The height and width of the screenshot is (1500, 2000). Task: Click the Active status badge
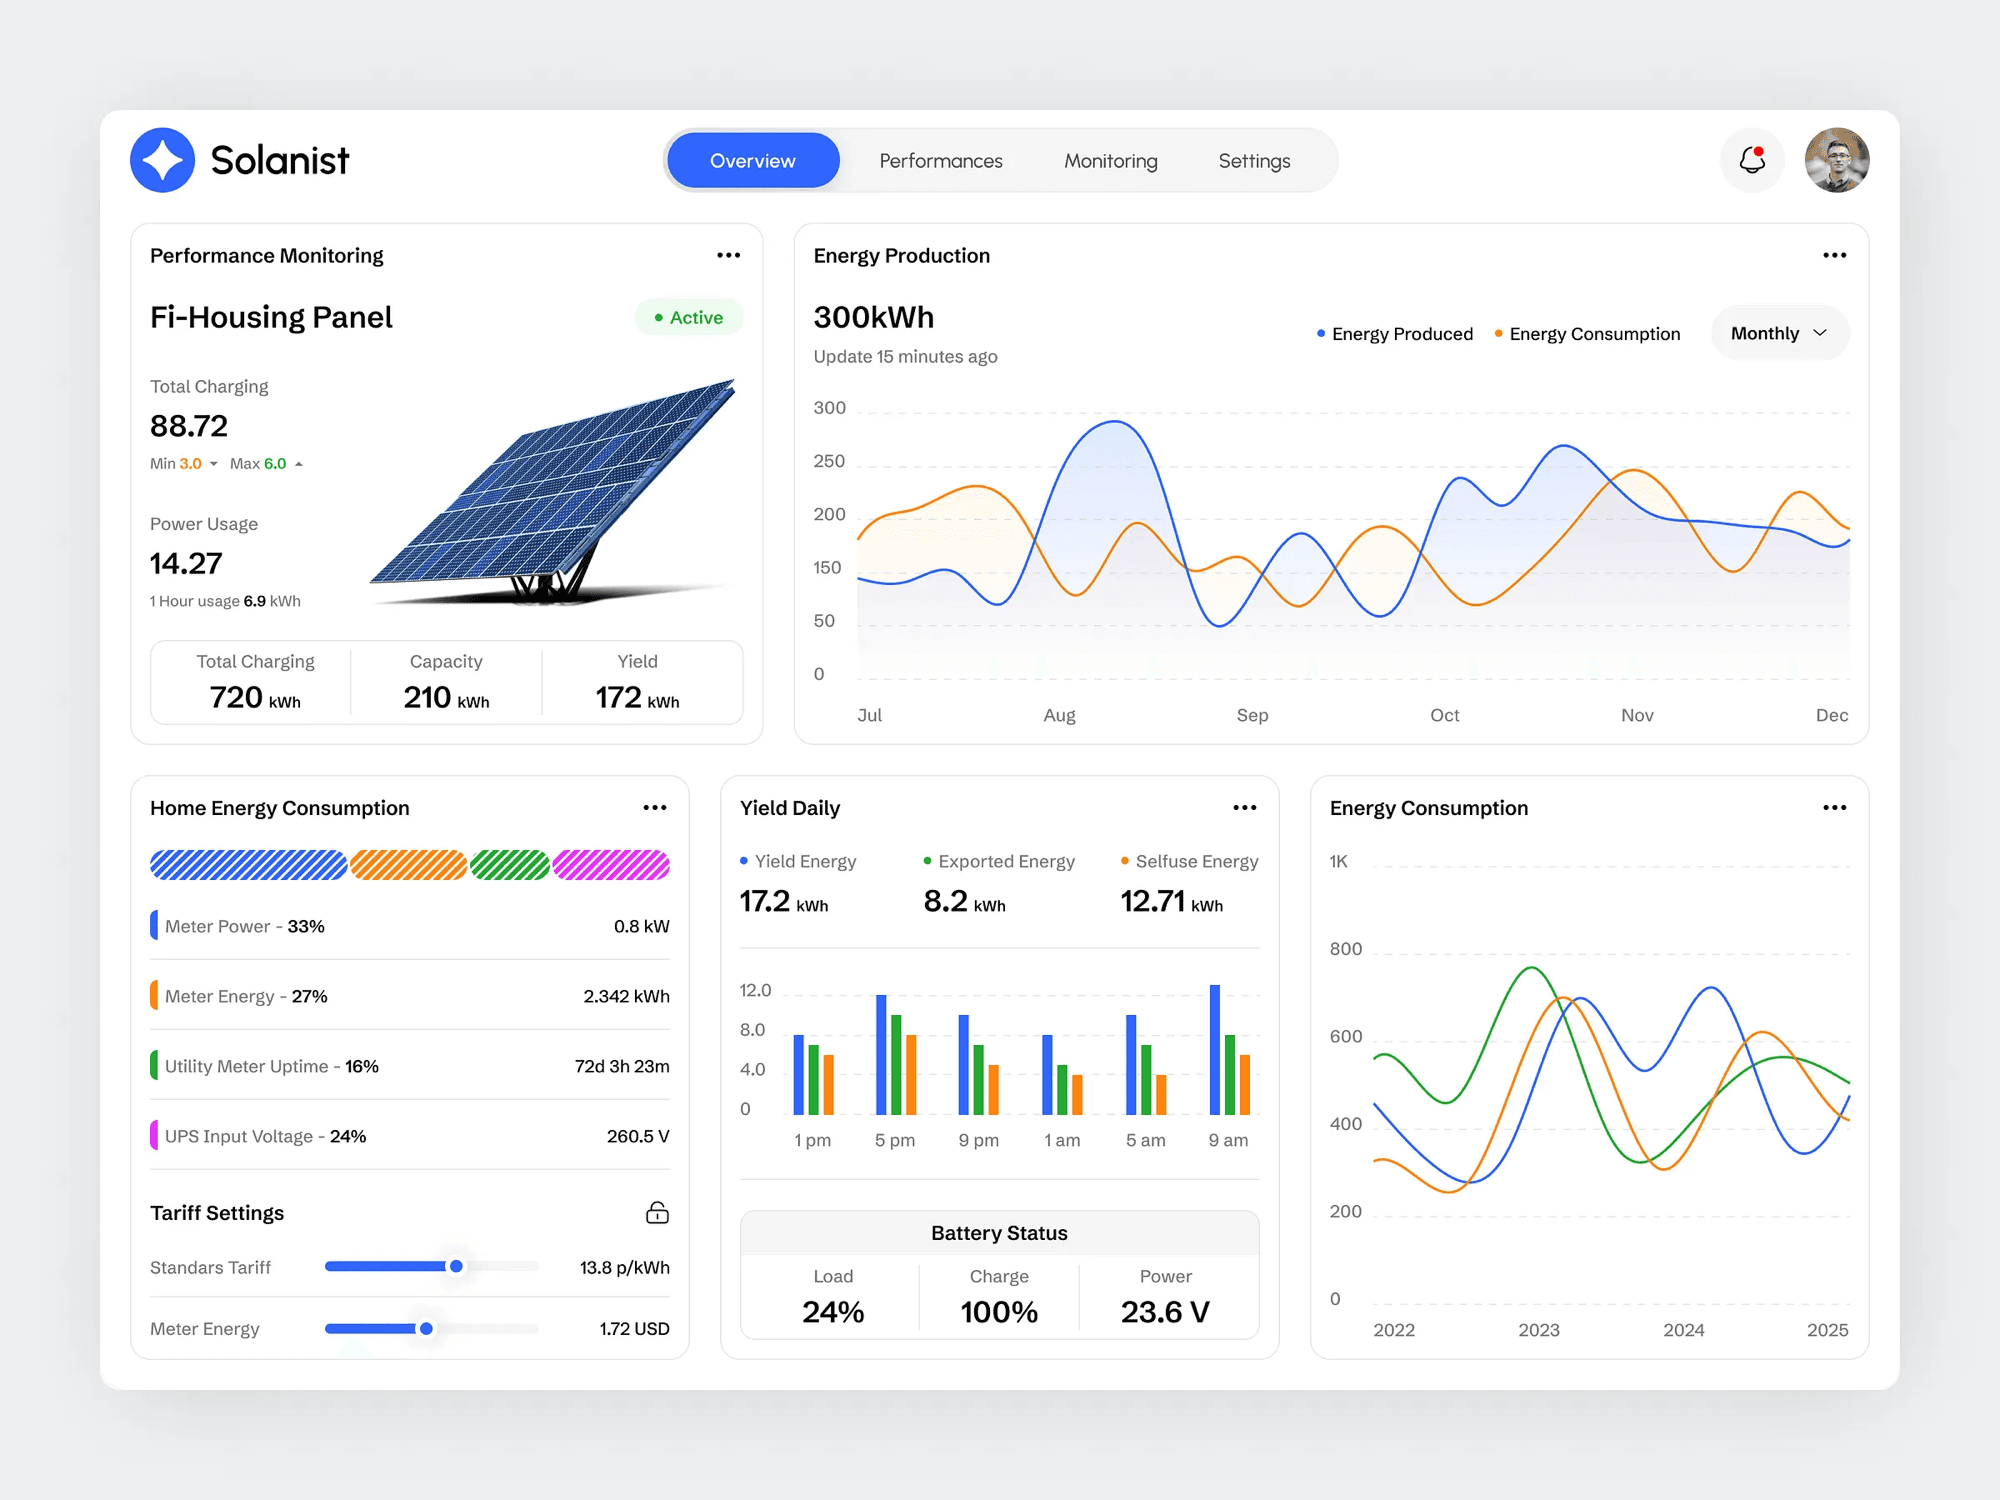coord(689,317)
